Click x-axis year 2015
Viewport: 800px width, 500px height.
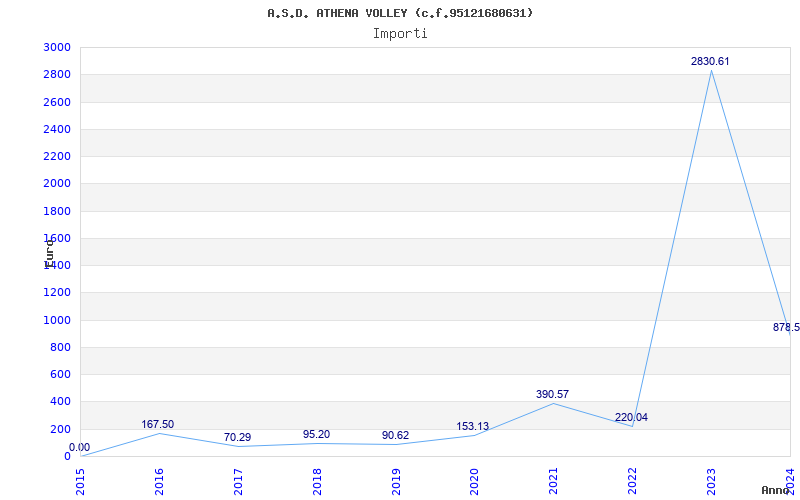pos(80,482)
